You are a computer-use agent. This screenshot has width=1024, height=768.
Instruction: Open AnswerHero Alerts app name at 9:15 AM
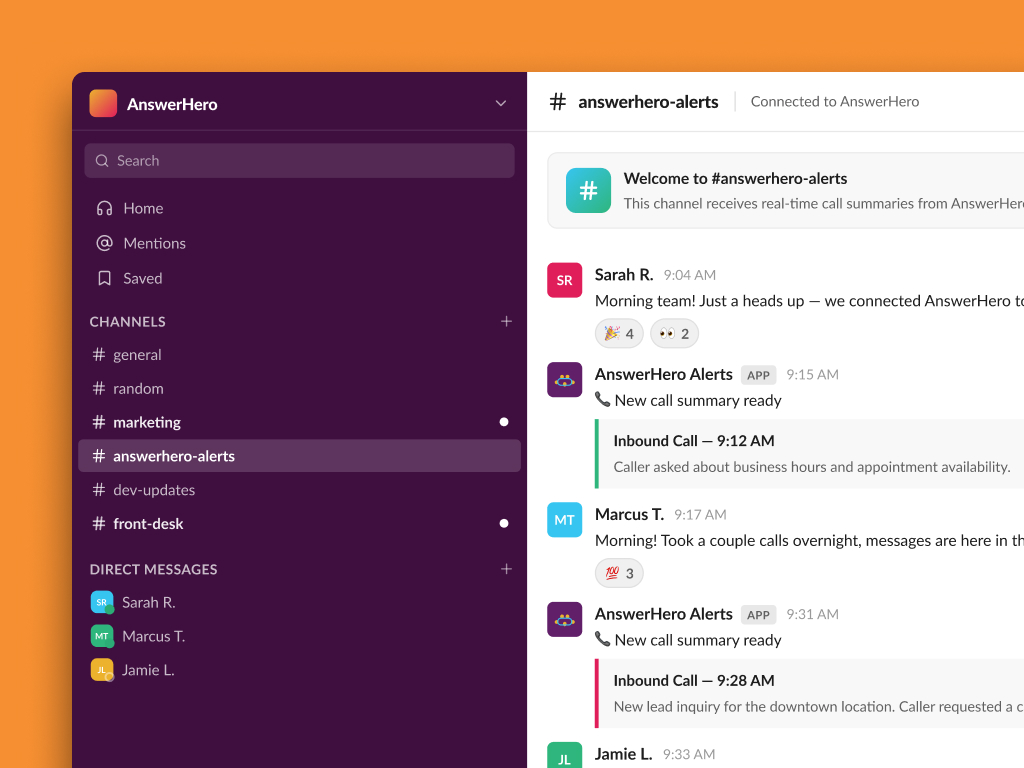pyautogui.click(x=664, y=374)
